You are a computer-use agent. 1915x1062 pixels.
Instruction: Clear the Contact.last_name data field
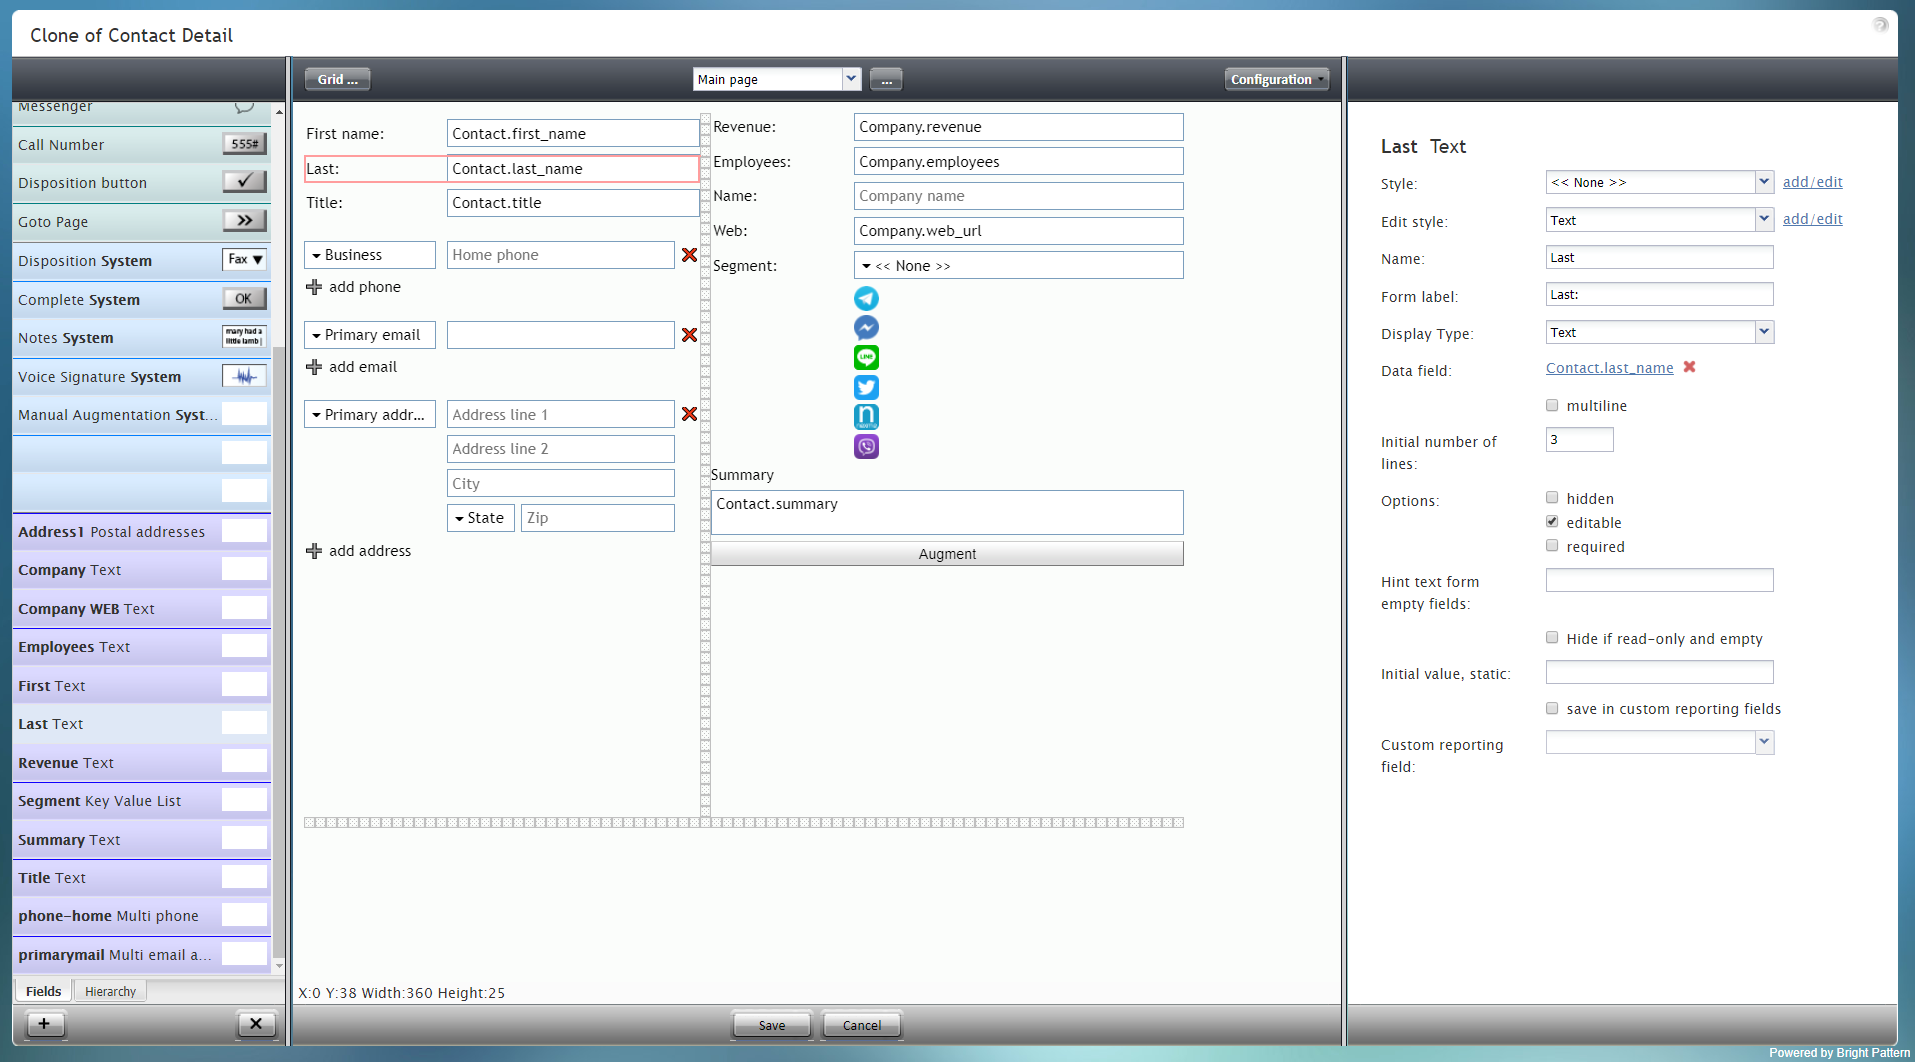(1689, 367)
